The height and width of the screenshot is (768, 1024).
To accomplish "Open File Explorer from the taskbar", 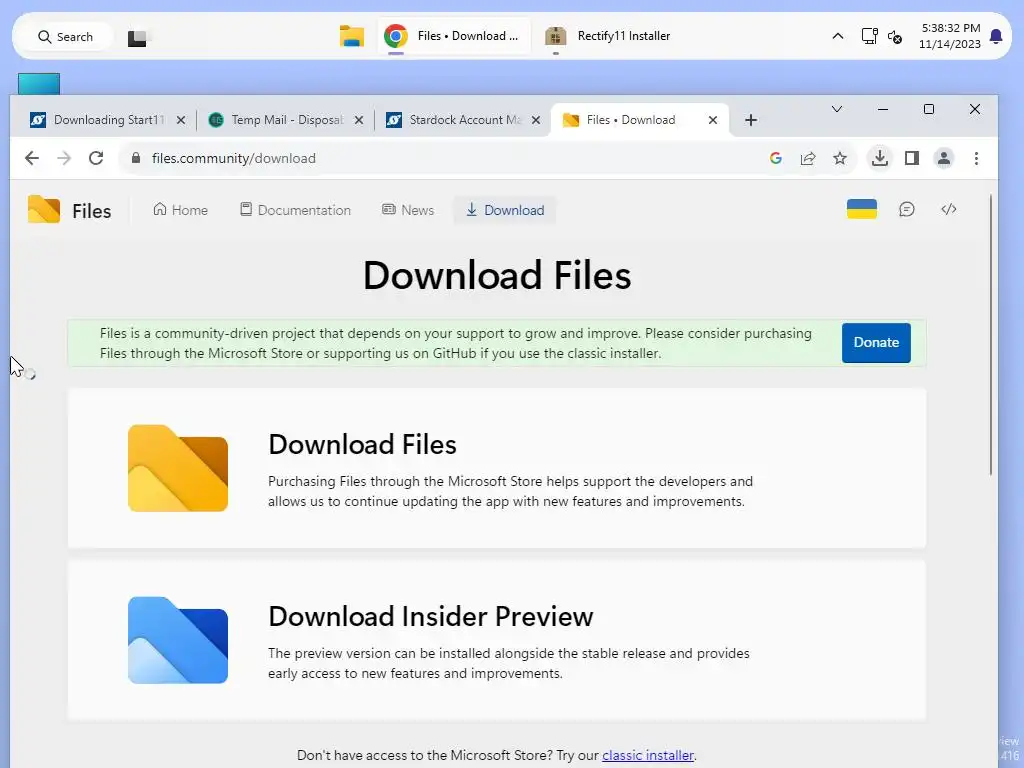I will [351, 36].
